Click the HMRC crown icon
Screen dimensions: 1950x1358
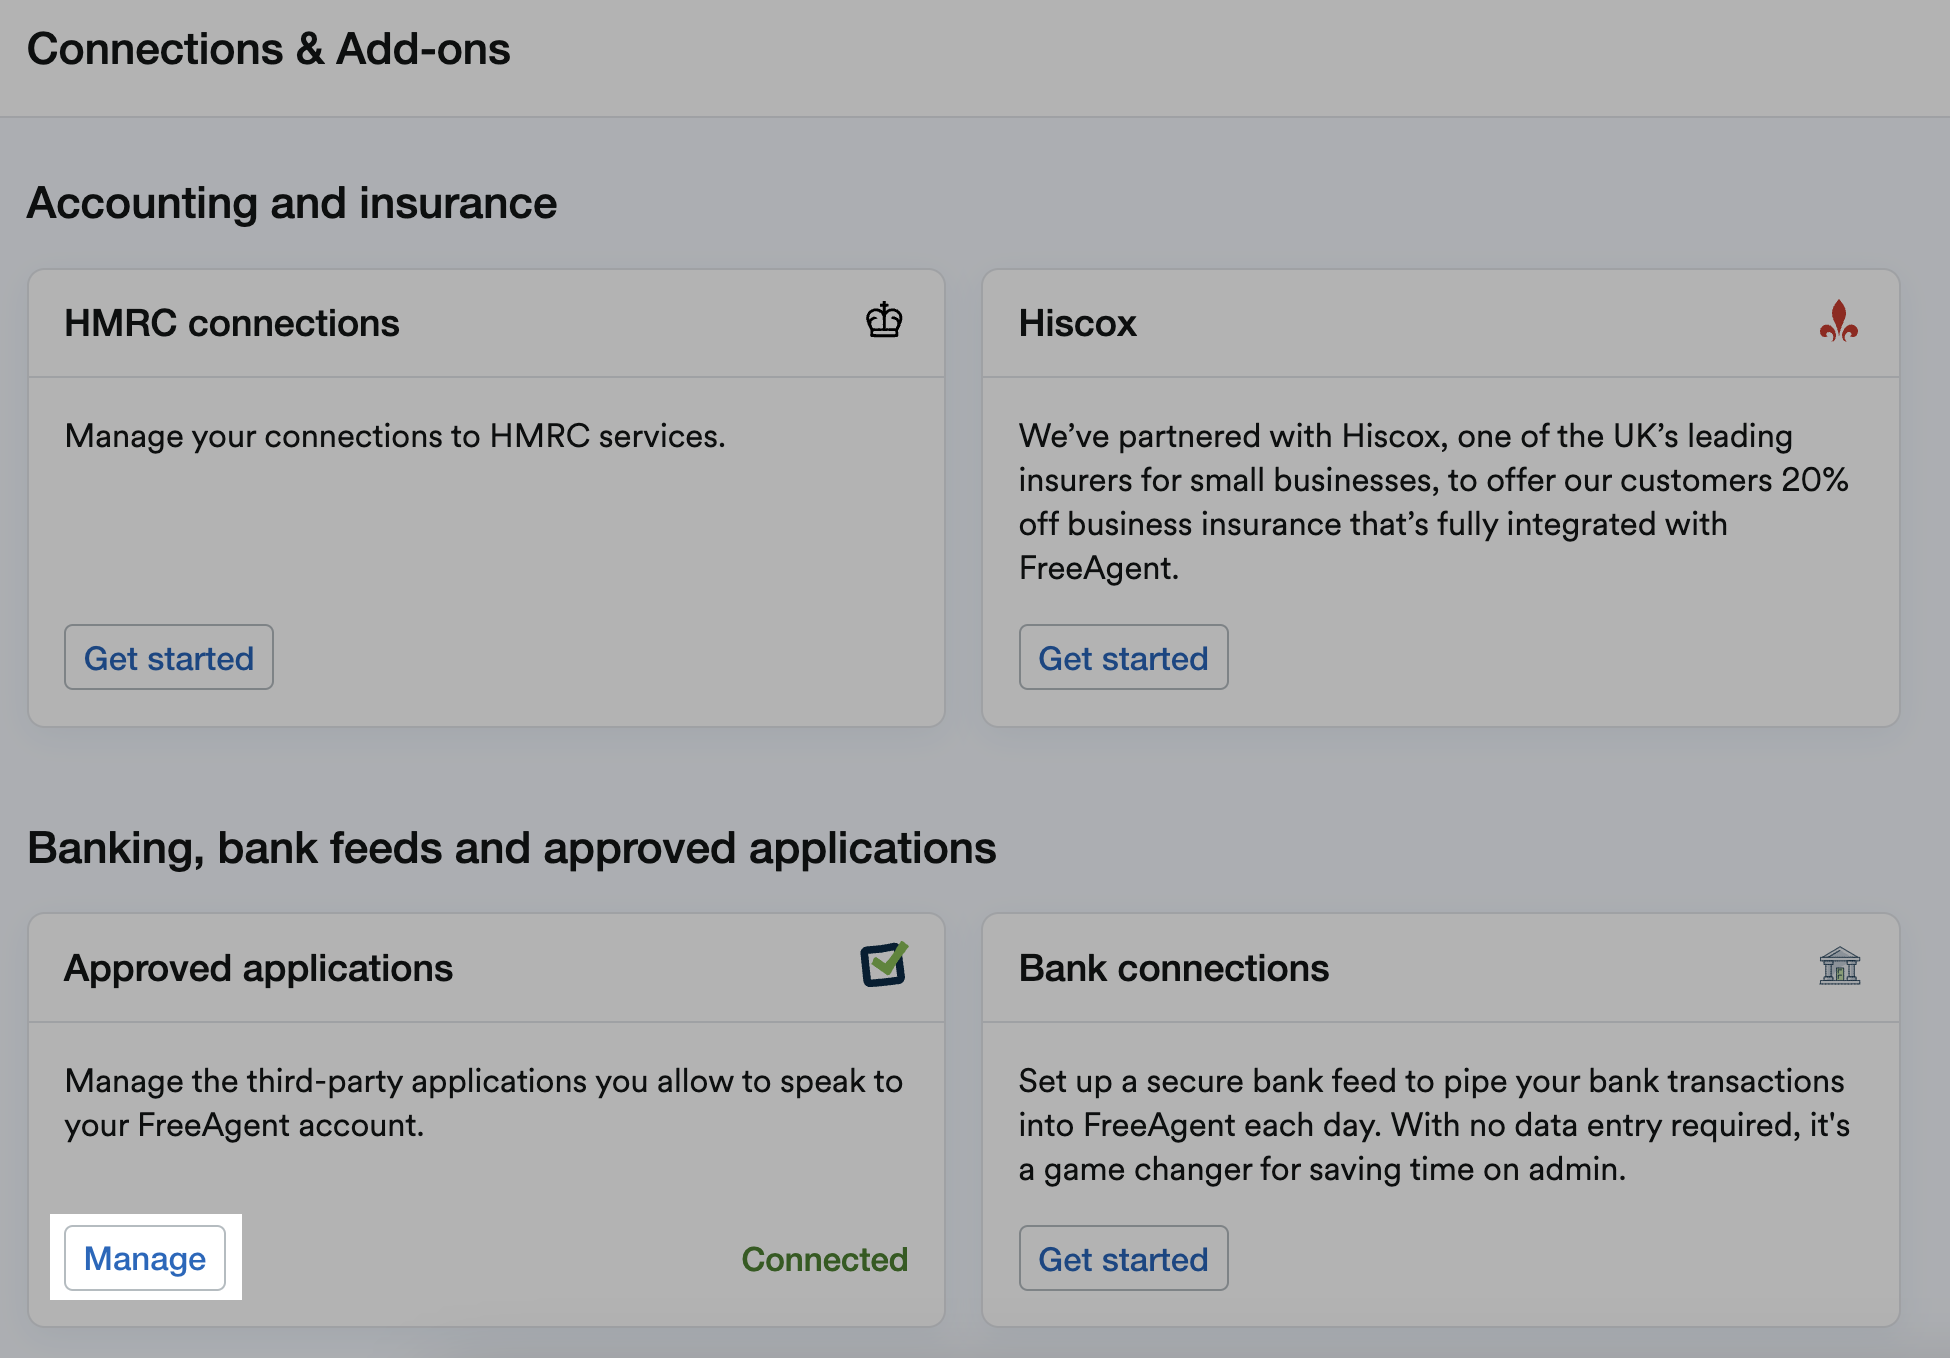click(883, 322)
